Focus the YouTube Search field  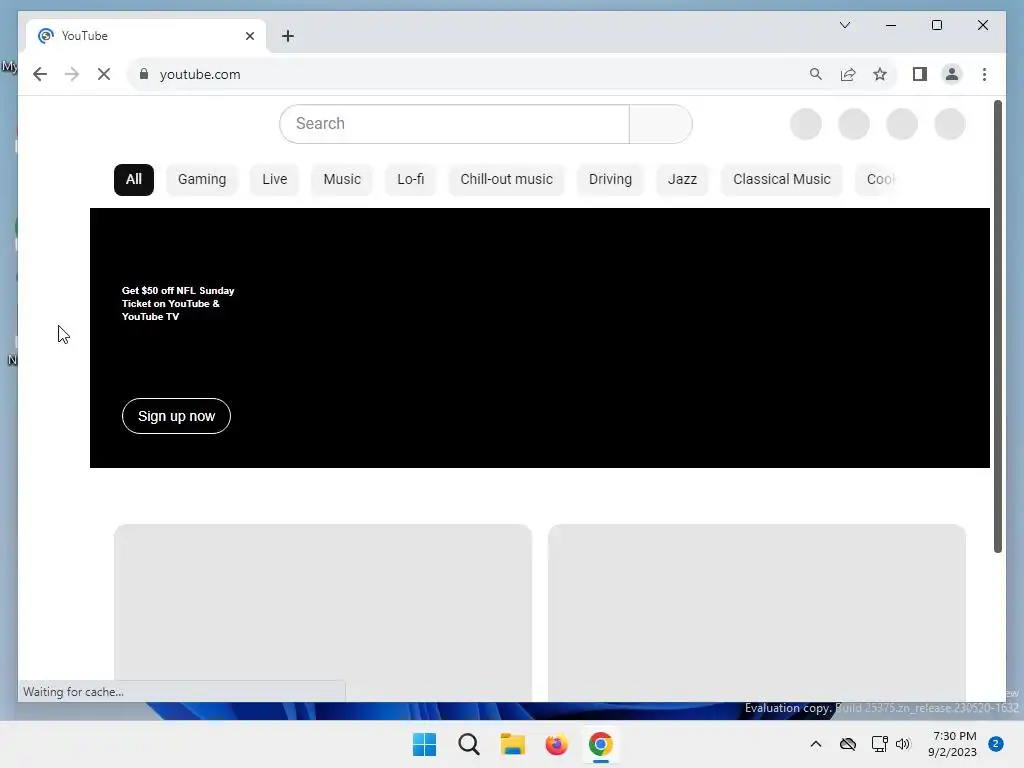[x=455, y=124]
